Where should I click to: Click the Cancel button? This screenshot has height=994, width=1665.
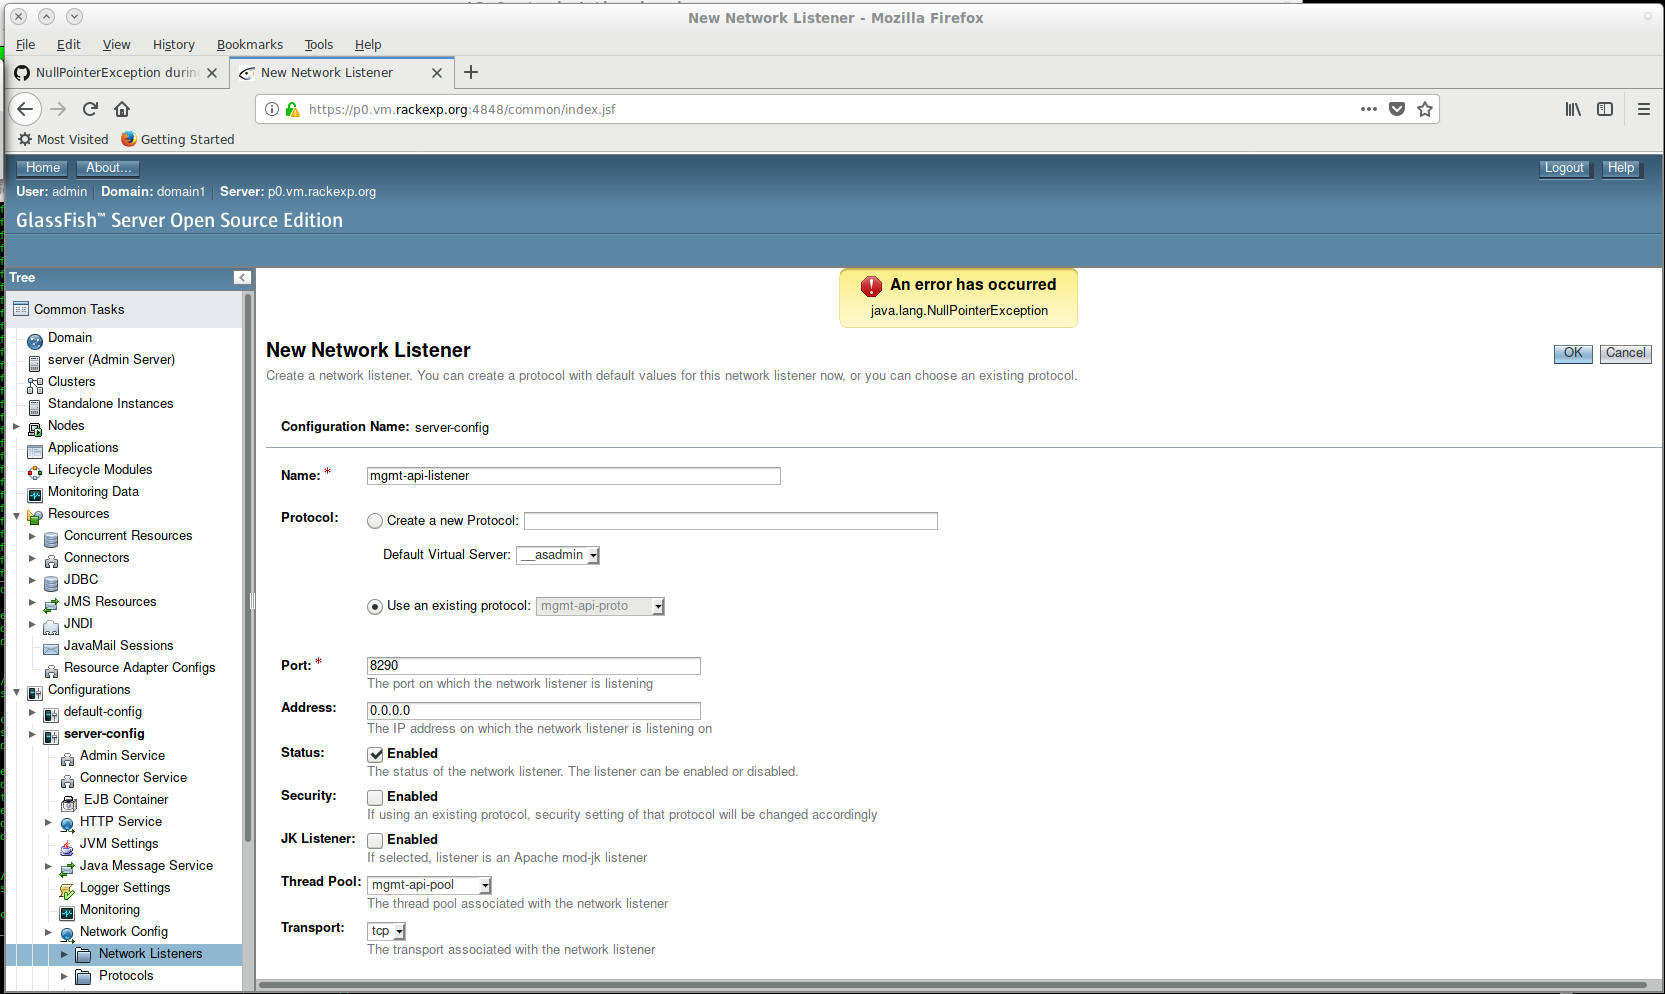1625,353
